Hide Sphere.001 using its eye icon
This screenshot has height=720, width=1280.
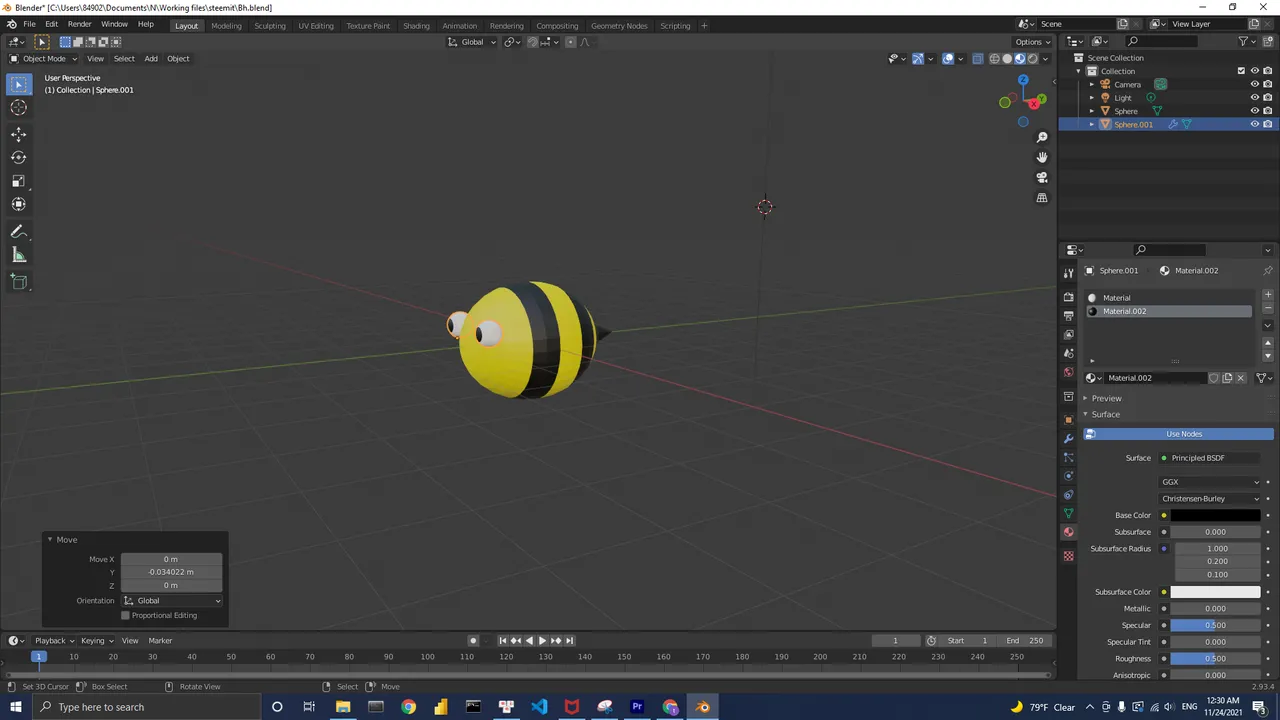tap(1254, 124)
